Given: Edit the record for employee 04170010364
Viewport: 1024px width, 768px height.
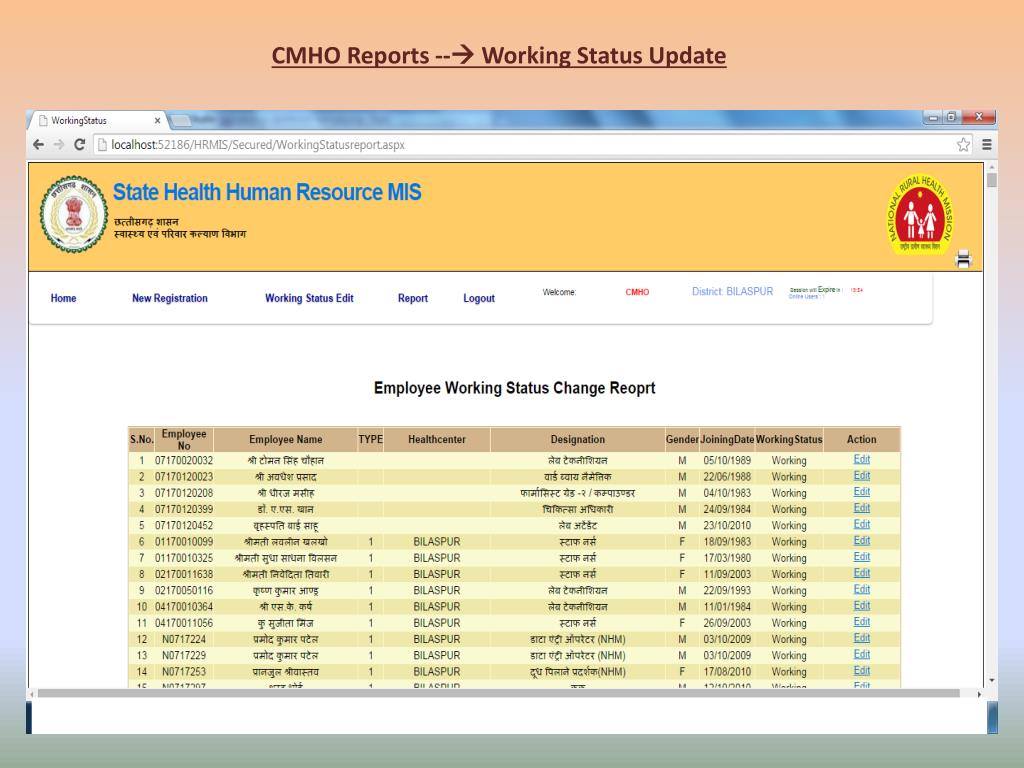Looking at the screenshot, I should click(861, 605).
